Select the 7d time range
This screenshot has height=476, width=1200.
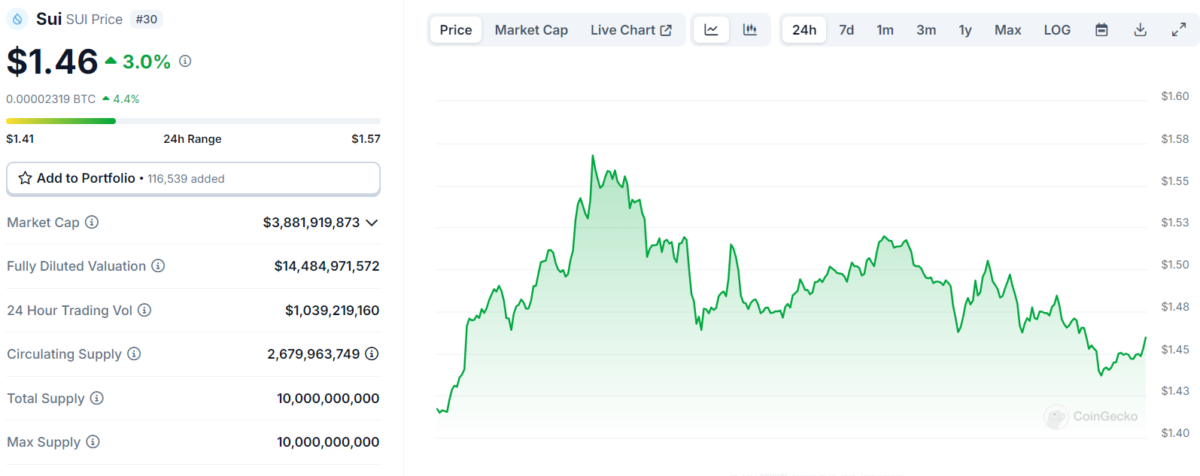click(846, 30)
